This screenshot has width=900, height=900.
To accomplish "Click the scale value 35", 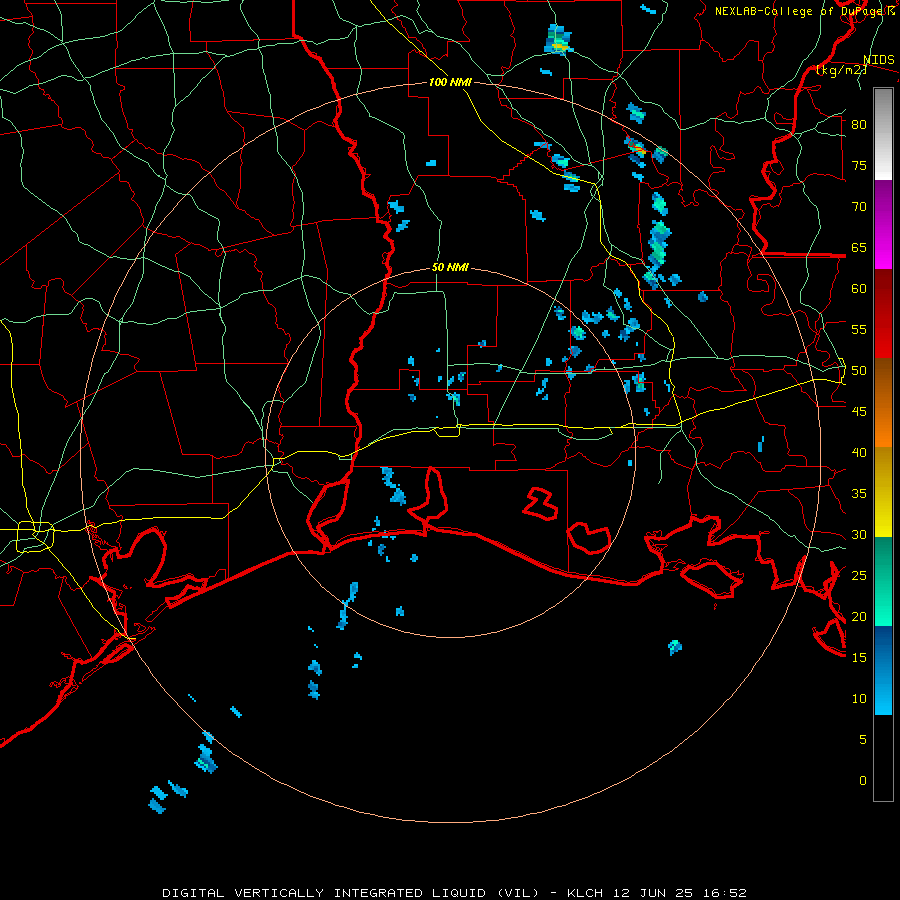I will [859, 494].
